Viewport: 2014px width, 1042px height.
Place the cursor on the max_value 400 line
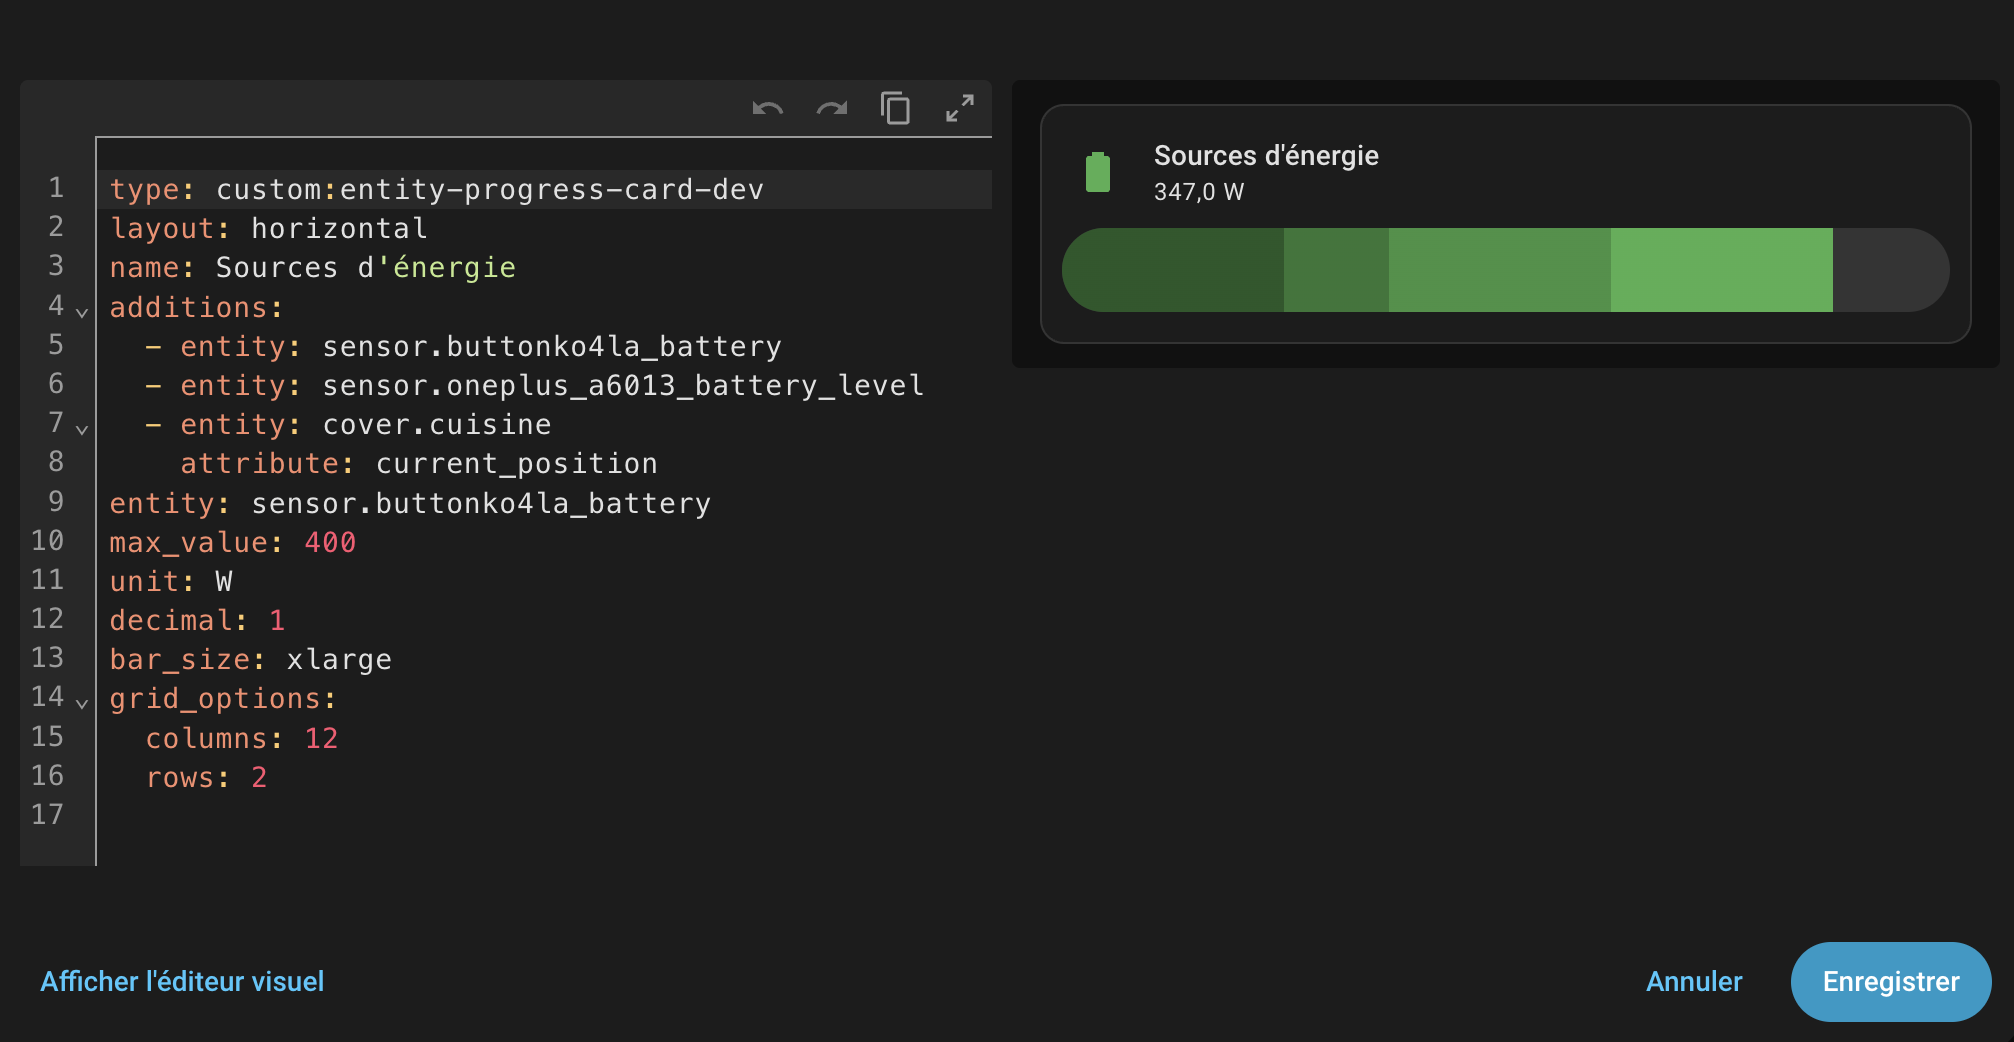(330, 543)
